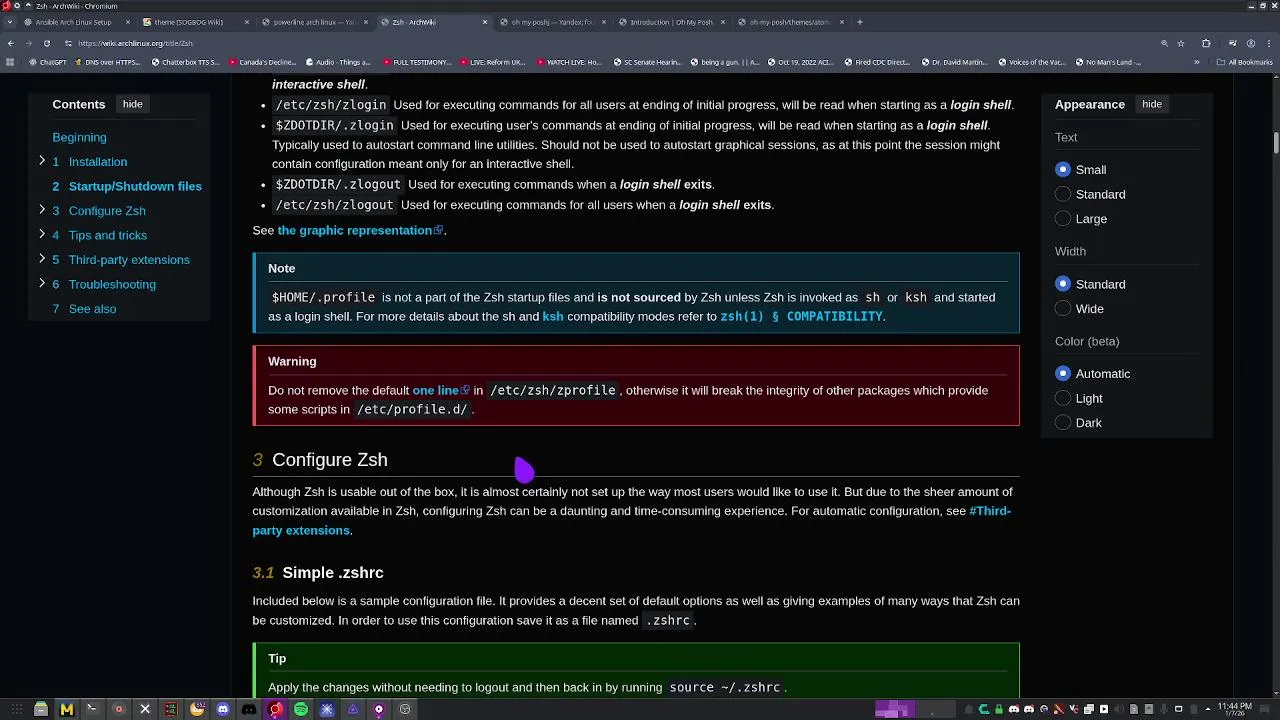Switch to powerline arch linux tab
Screen dimensions: 1280x720
point(314,22)
